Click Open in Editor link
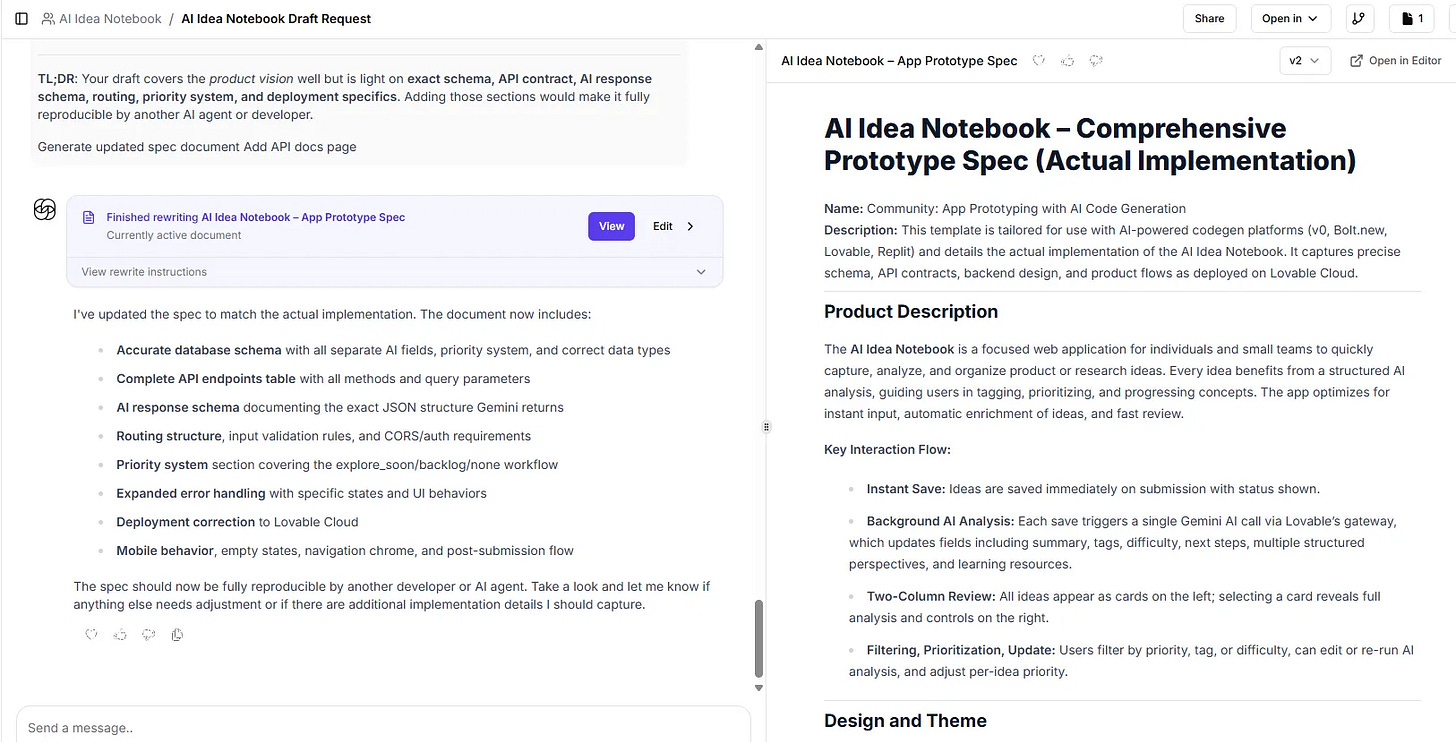Screen dimensions: 1456x742 [x=1396, y=61]
